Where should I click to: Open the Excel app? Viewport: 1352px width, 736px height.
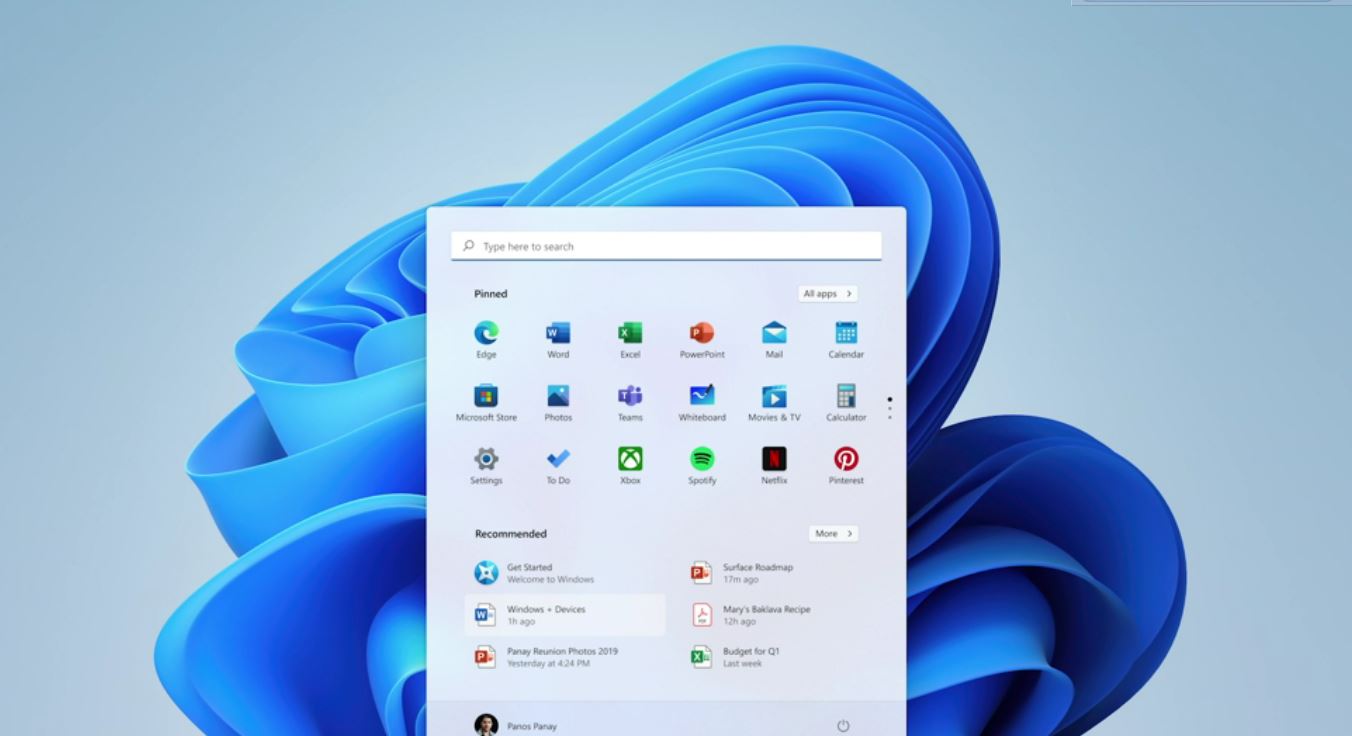629,332
